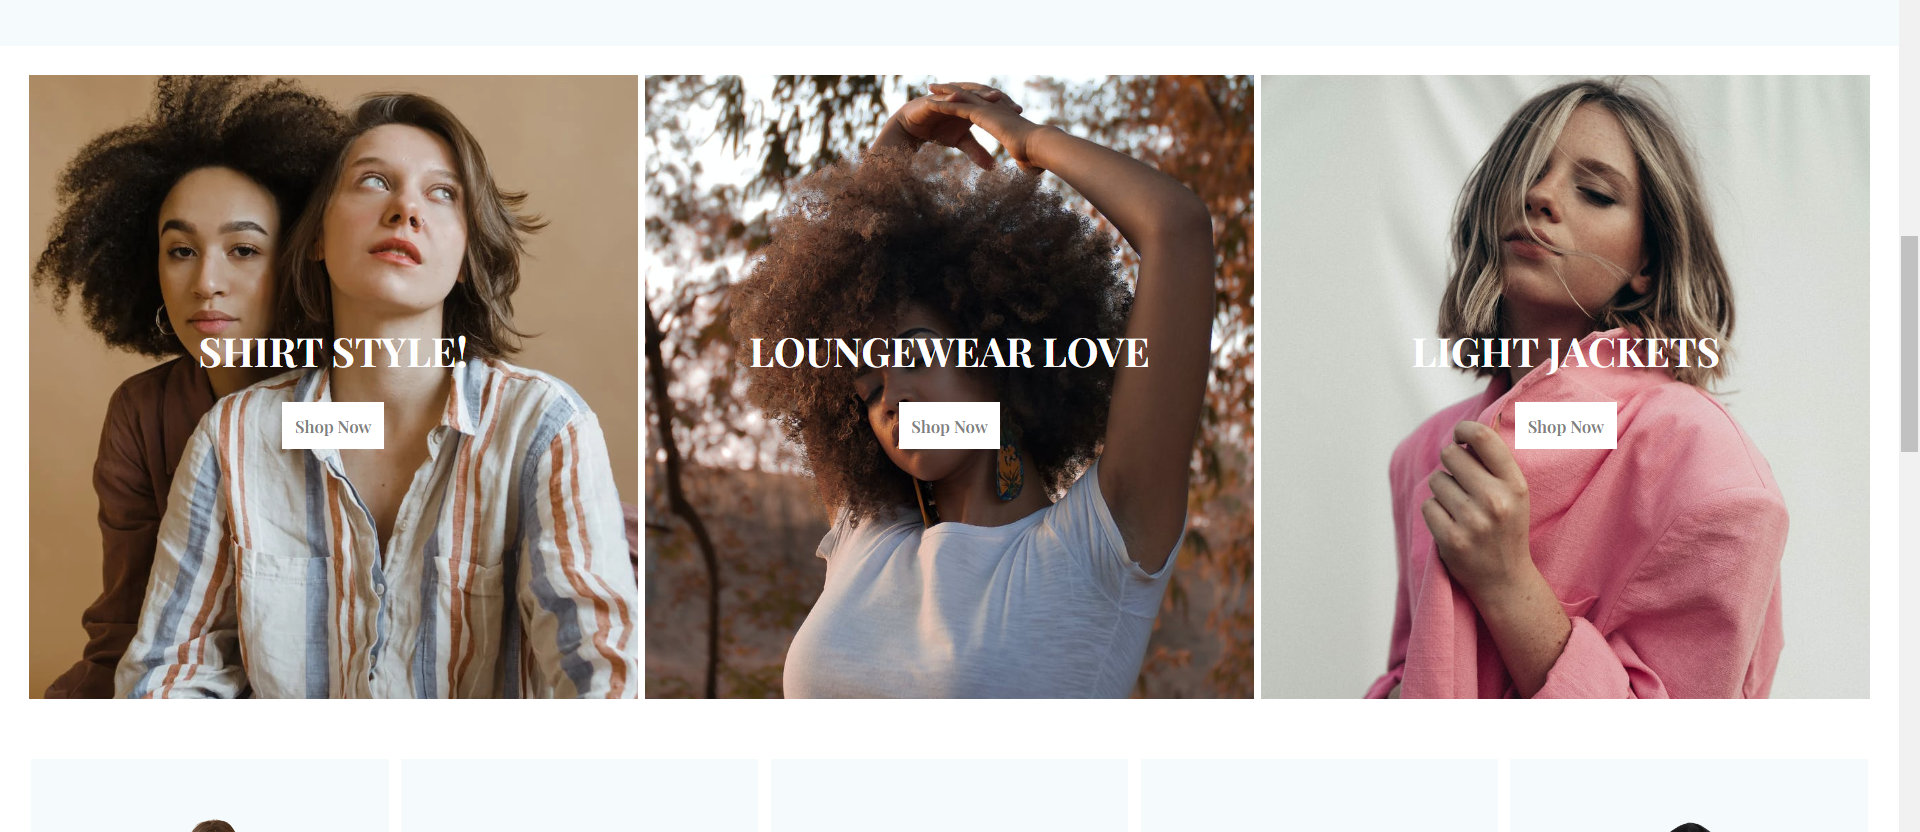Open the fourth product card in bottom row
This screenshot has height=832, width=1920.
click(1319, 796)
